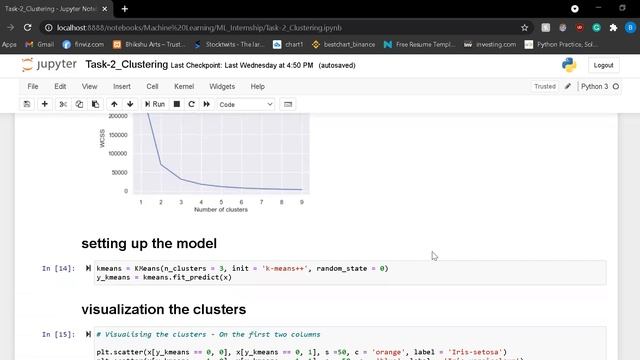This screenshot has height=360, width=640.
Task: Insert a new cell below
Action: [x=44, y=104]
